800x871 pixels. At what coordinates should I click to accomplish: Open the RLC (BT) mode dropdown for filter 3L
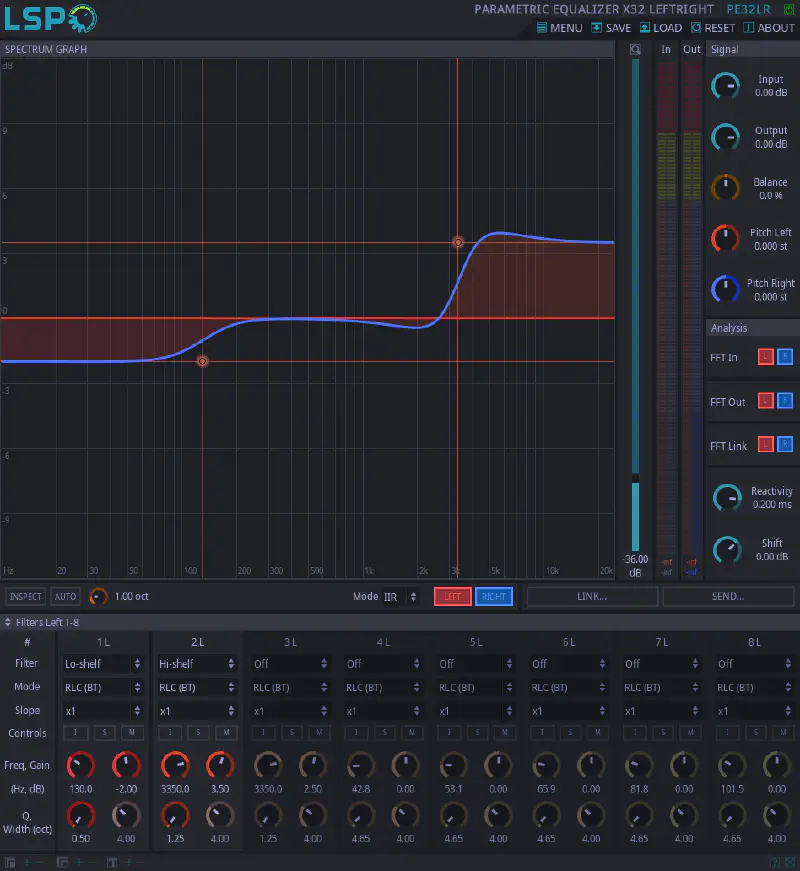[x=290, y=687]
